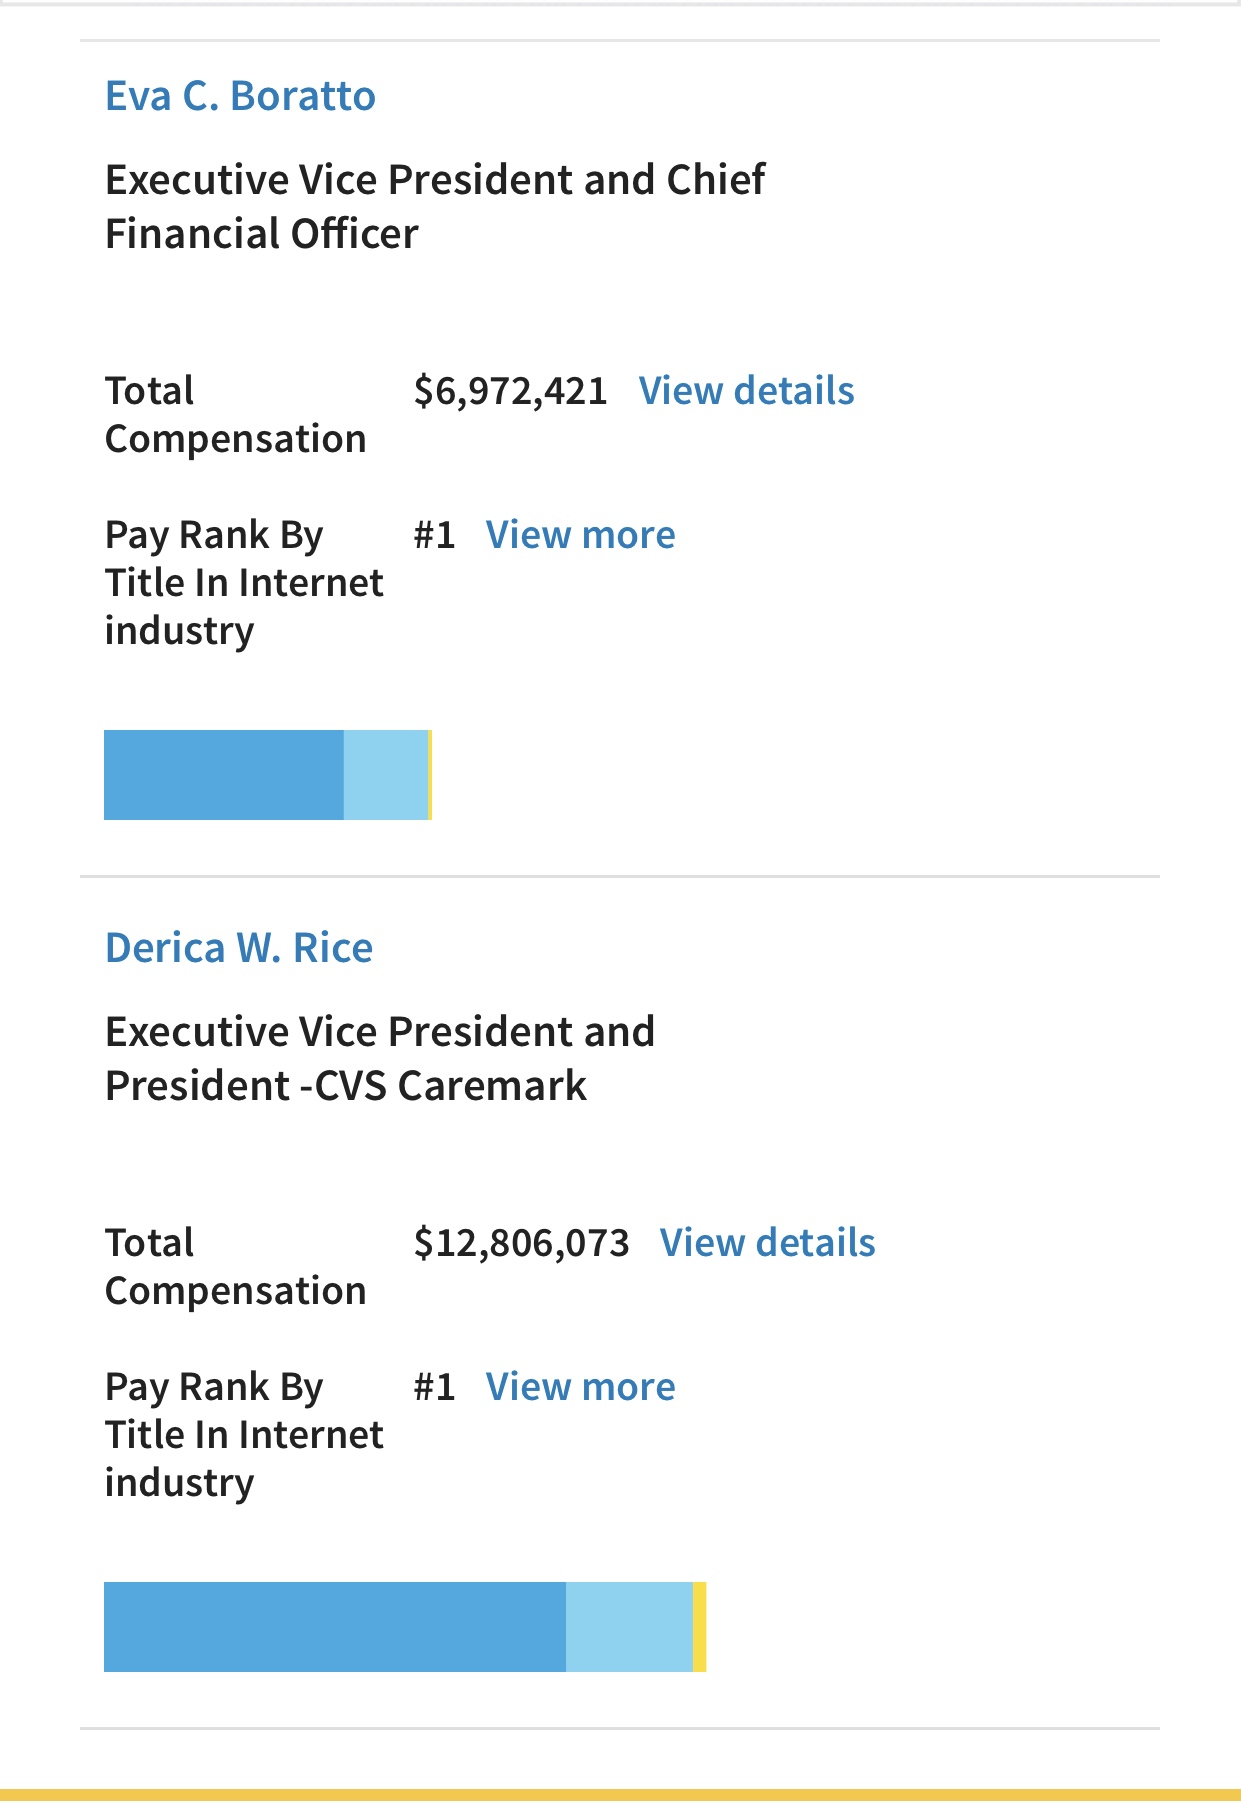Viewport: 1241px width, 1810px height.
Task: Click the Chief Financial Officer title text
Action: click(x=435, y=207)
